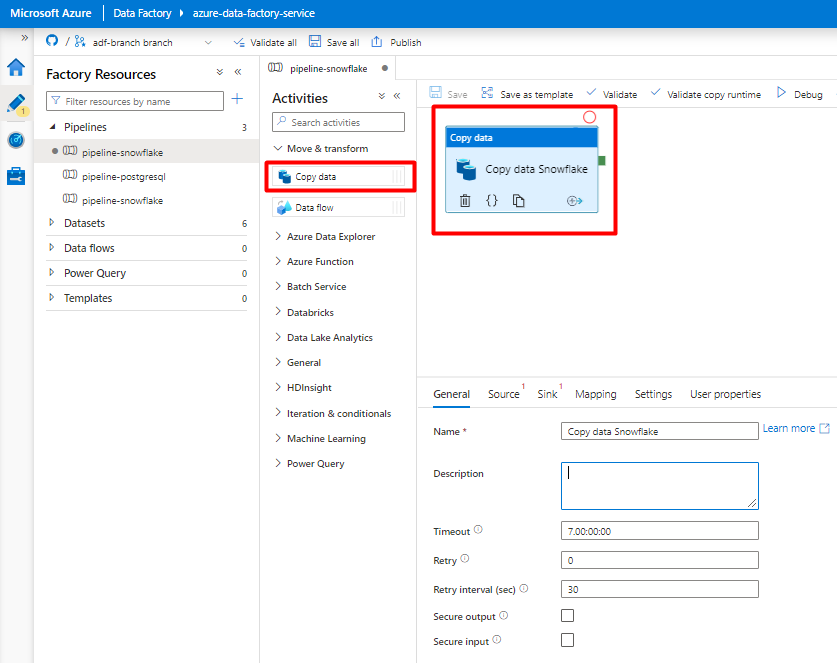The height and width of the screenshot is (663, 837).
Task: Collapse the Activities pane
Action: click(397, 96)
